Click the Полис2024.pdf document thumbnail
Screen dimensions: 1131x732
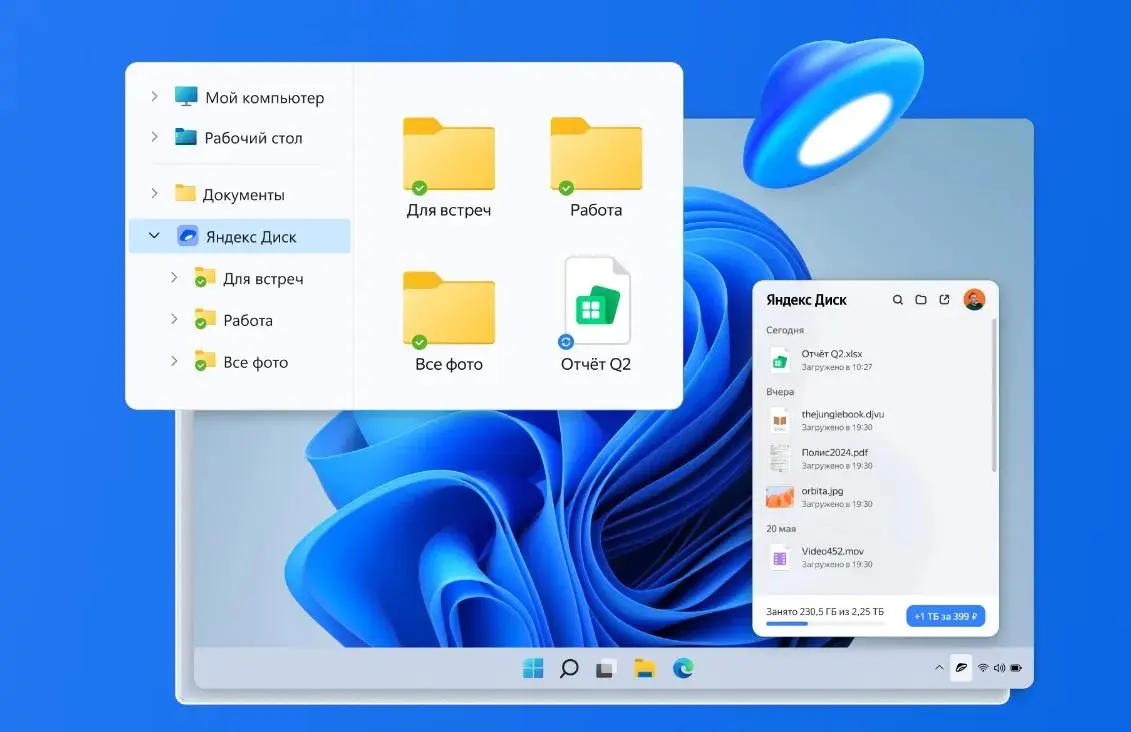pyautogui.click(x=780, y=459)
